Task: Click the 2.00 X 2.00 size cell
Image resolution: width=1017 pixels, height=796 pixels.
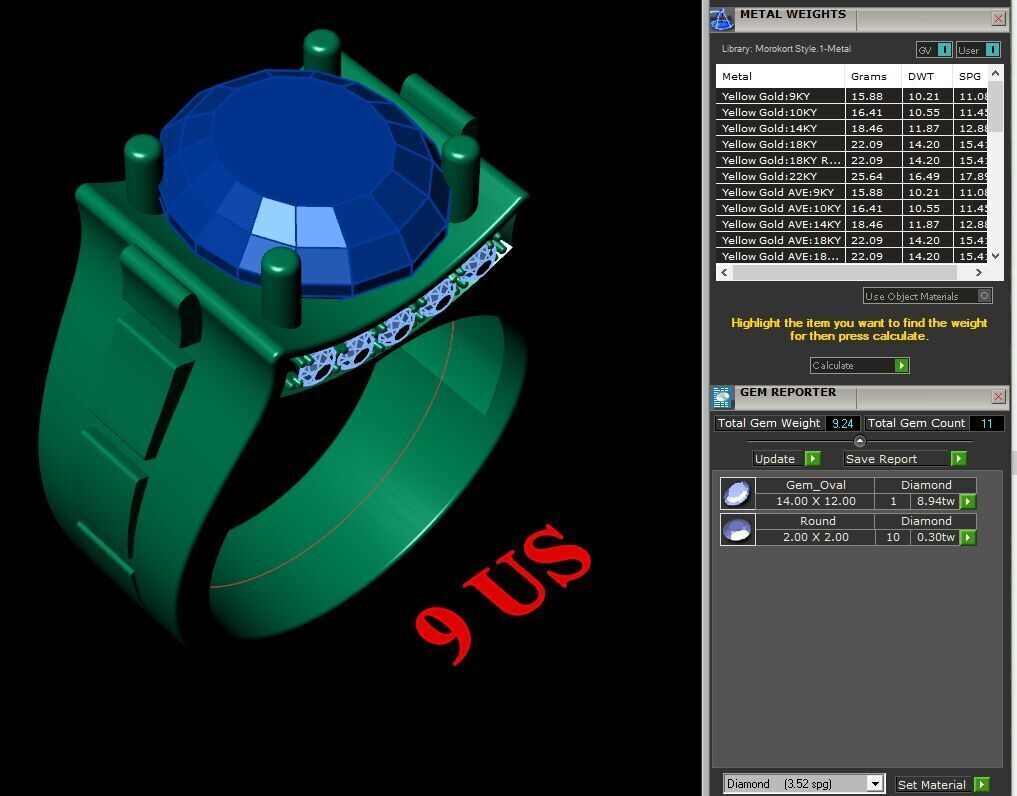Action: (x=815, y=537)
